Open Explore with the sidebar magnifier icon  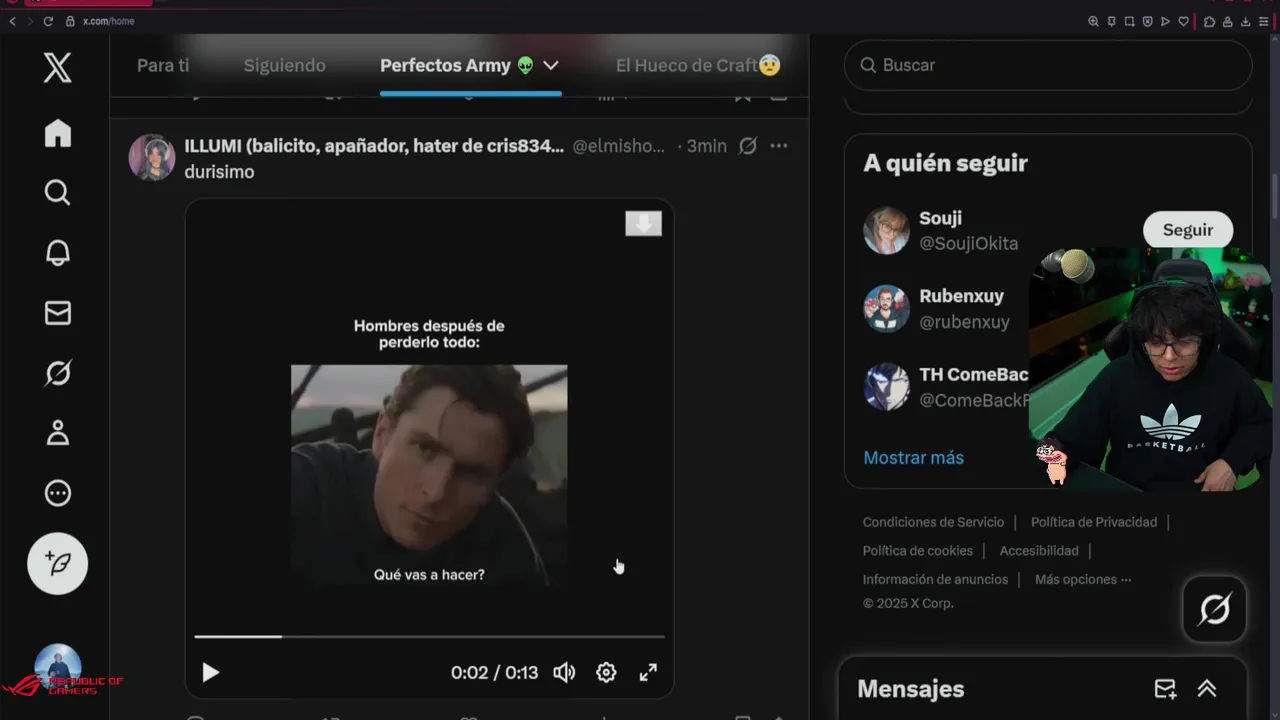[x=58, y=192]
